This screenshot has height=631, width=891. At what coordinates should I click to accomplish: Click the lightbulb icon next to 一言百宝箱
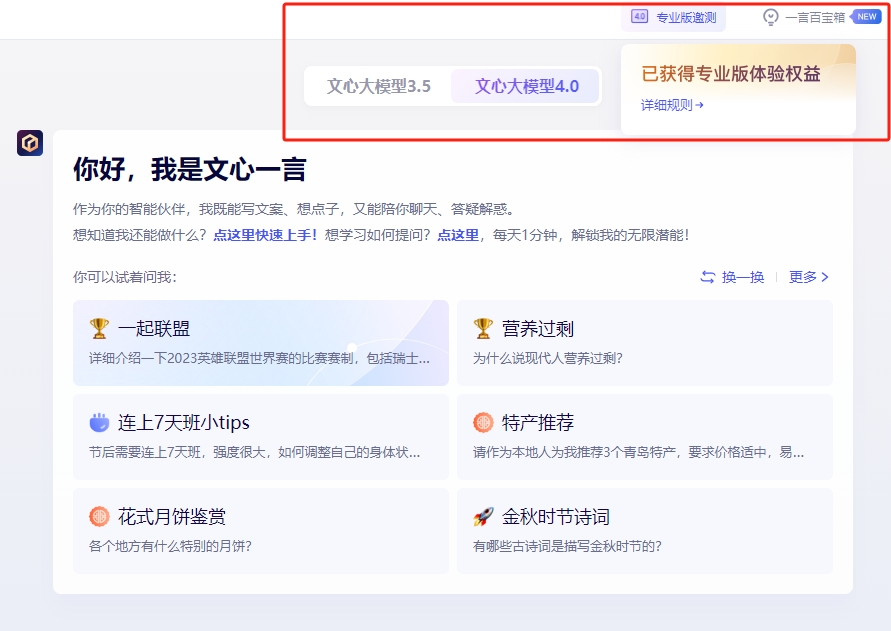(770, 17)
